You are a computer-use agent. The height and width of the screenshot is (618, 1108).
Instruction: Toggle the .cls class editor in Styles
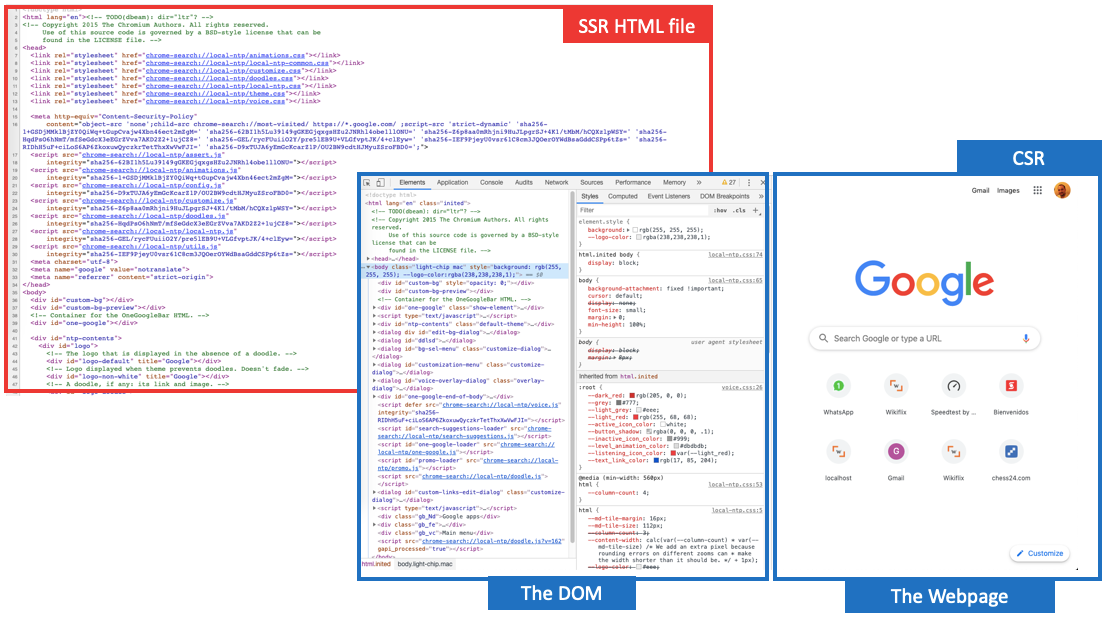738,208
